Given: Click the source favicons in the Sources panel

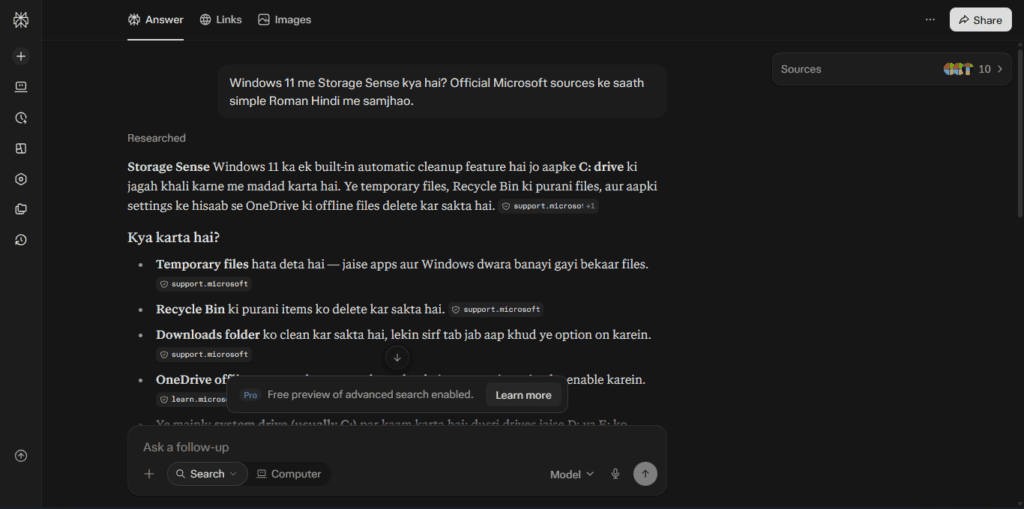Looking at the screenshot, I should coord(958,69).
